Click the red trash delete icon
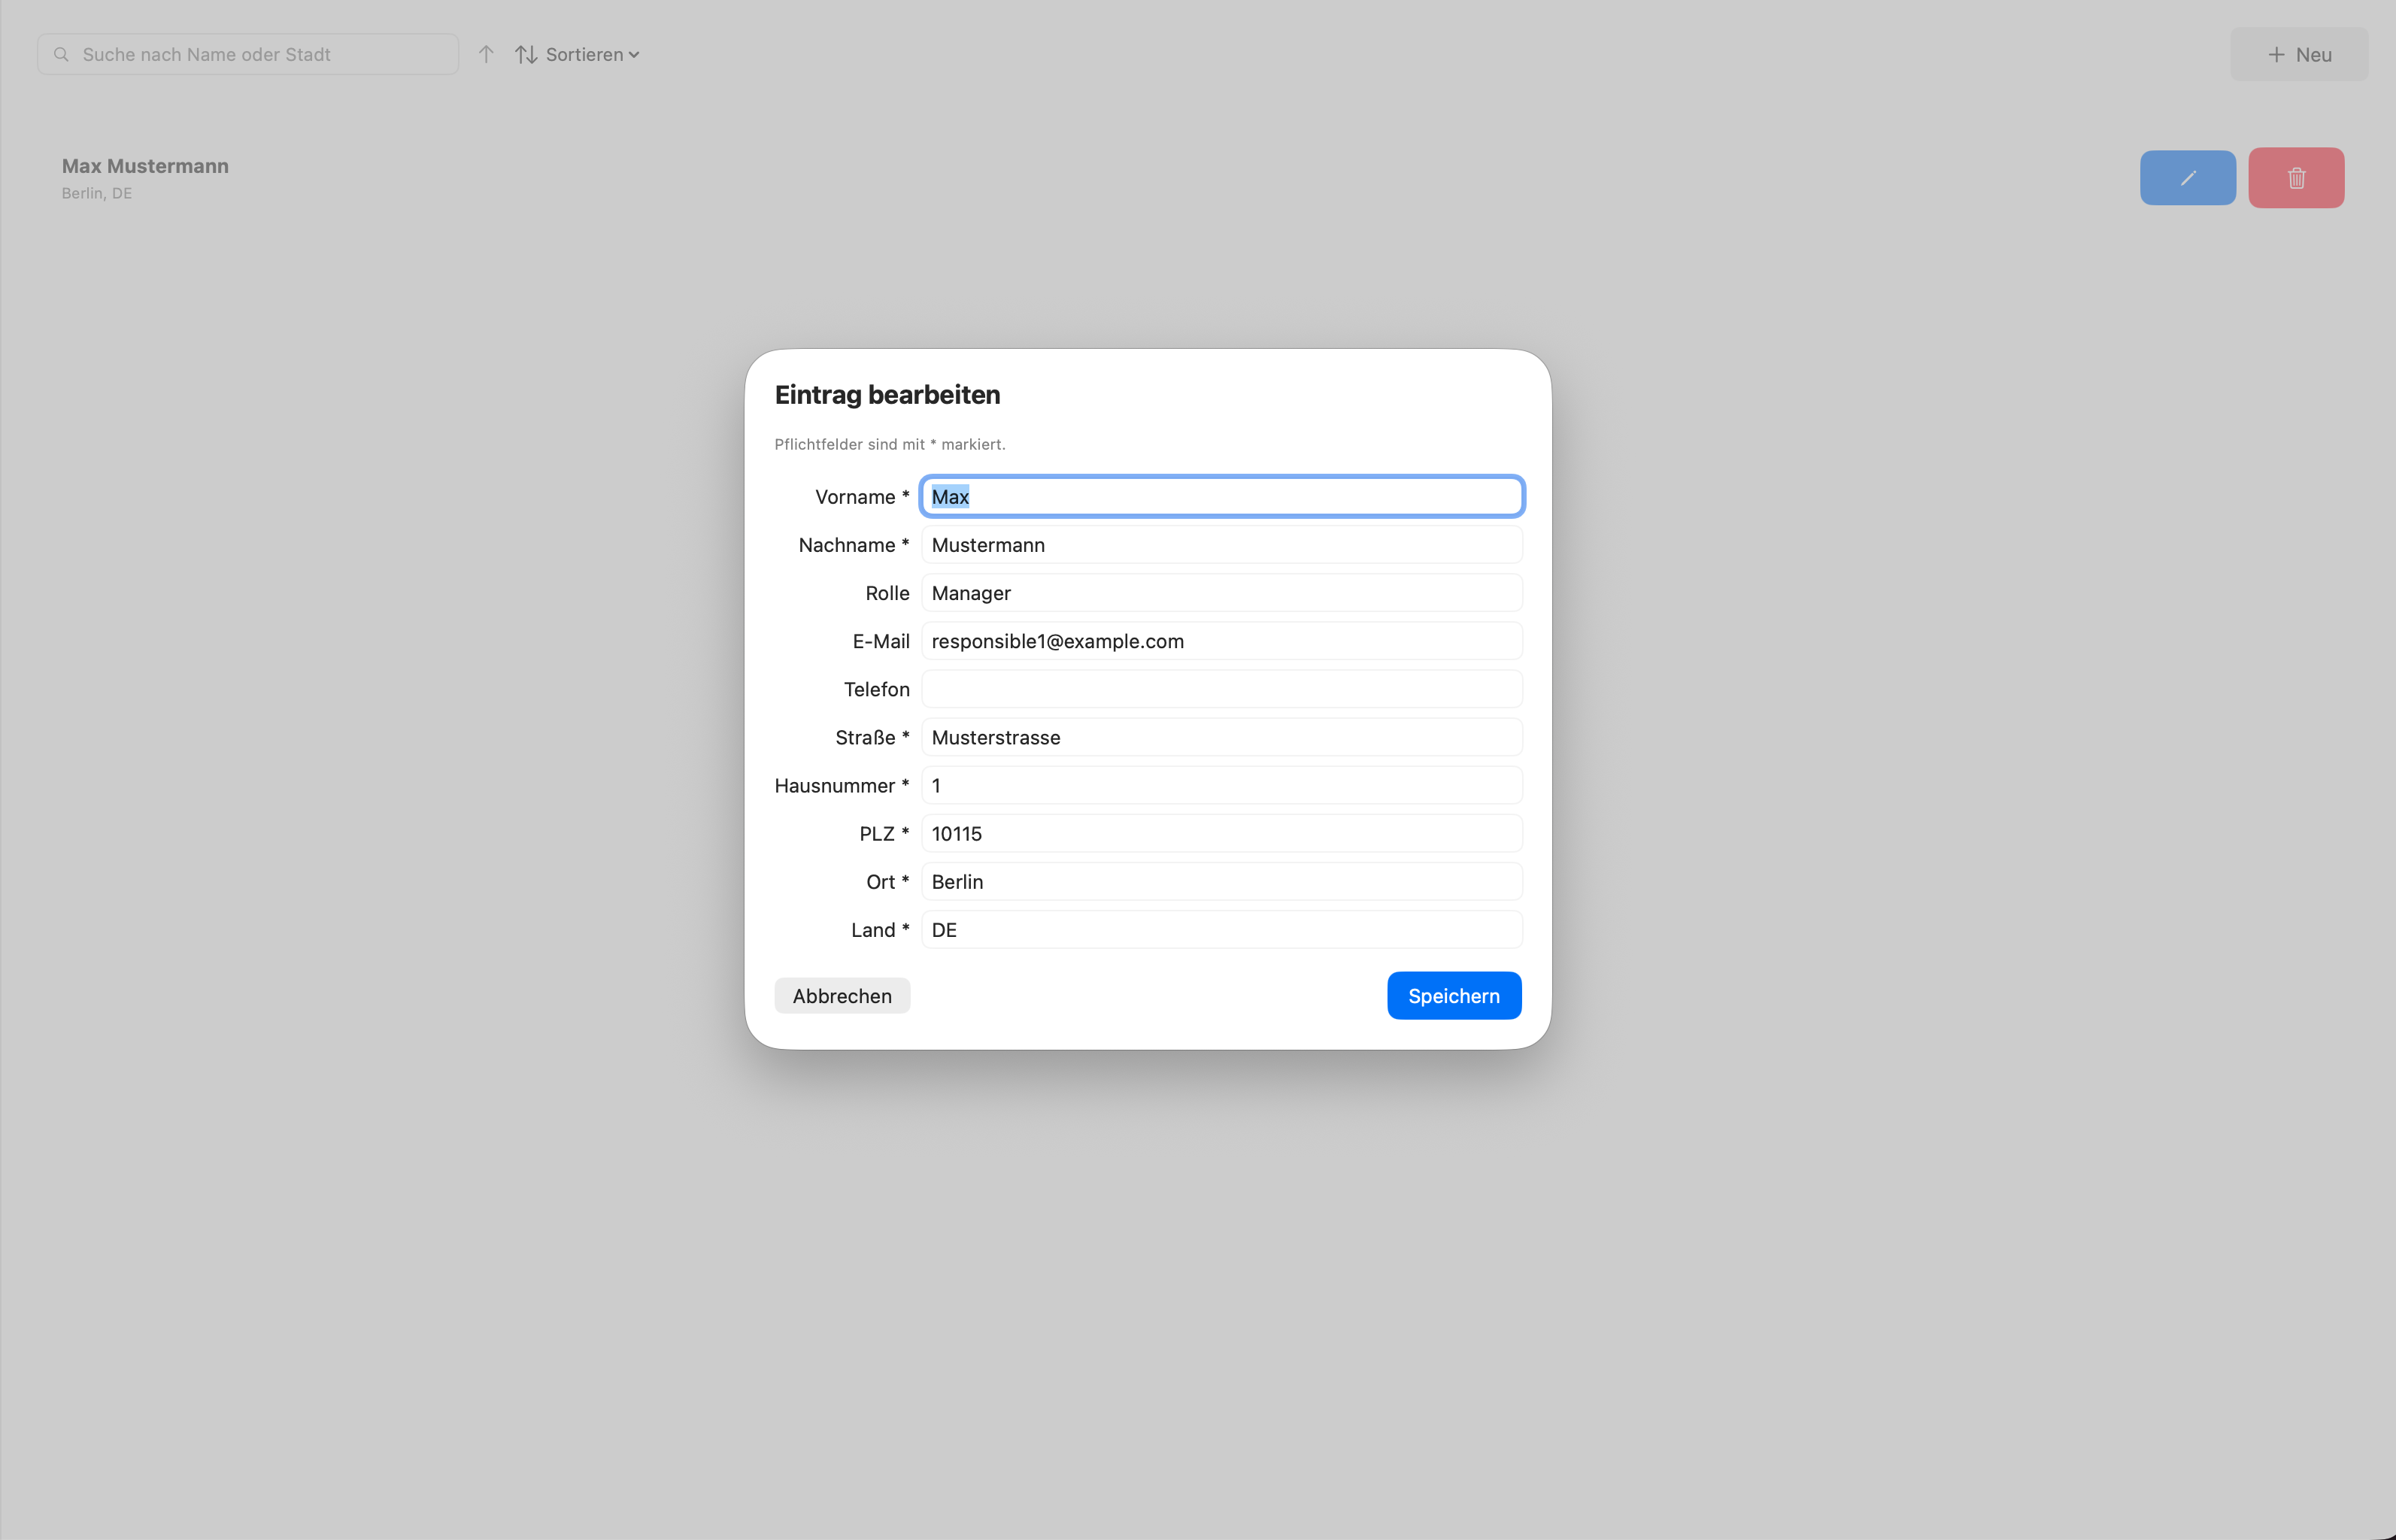This screenshot has height=1540, width=2396. click(2295, 178)
